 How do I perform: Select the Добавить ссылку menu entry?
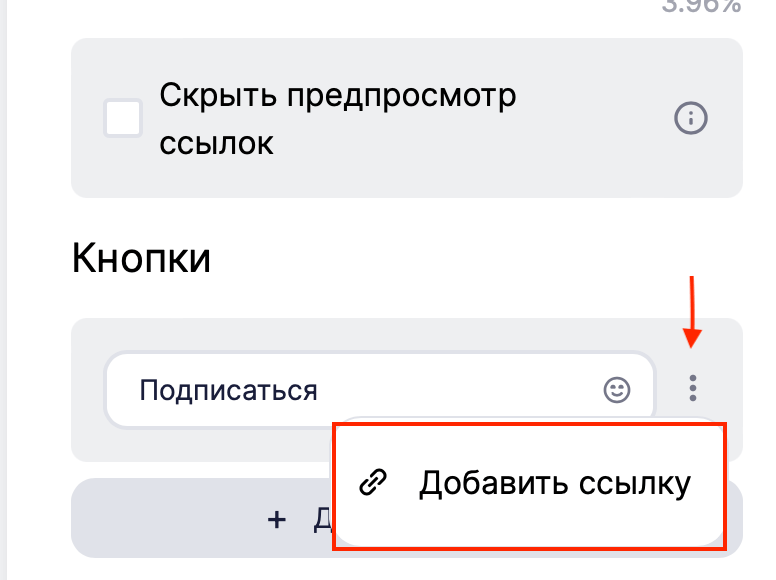[529, 485]
